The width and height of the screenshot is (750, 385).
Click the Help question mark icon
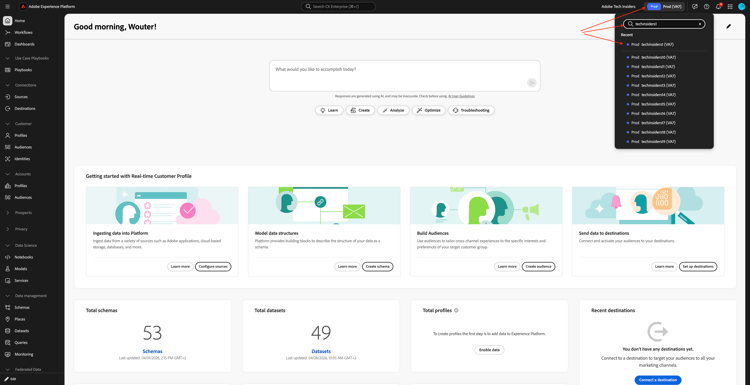tap(706, 7)
